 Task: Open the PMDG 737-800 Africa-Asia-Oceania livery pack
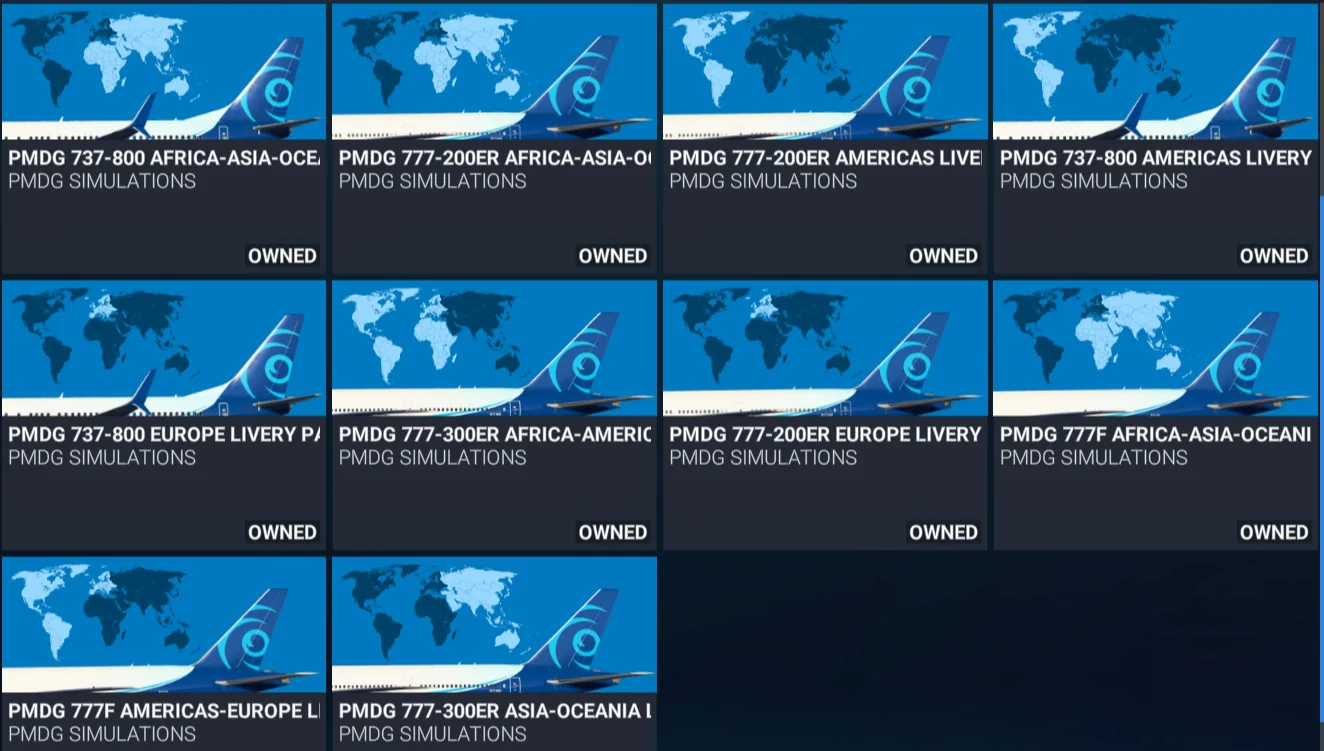tap(164, 70)
